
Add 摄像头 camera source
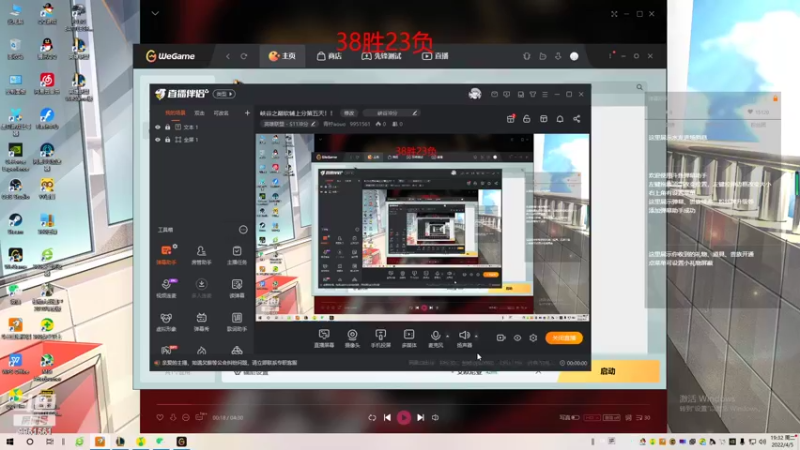point(352,338)
